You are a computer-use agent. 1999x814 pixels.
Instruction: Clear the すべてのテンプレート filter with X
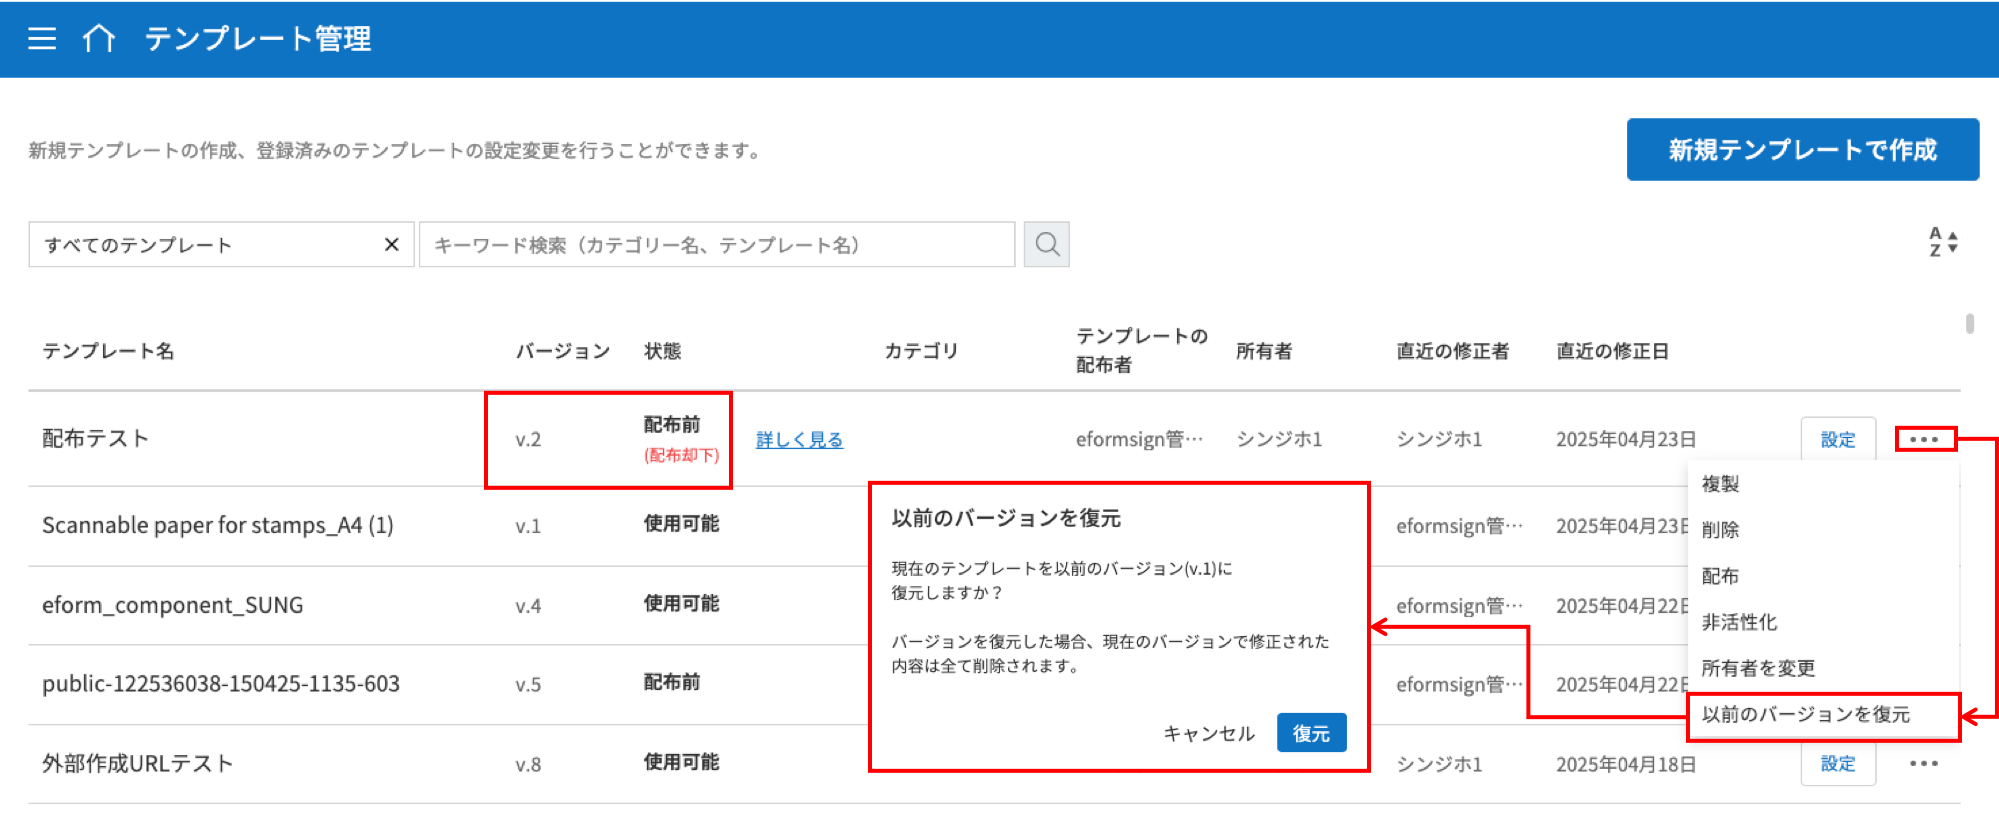[392, 245]
